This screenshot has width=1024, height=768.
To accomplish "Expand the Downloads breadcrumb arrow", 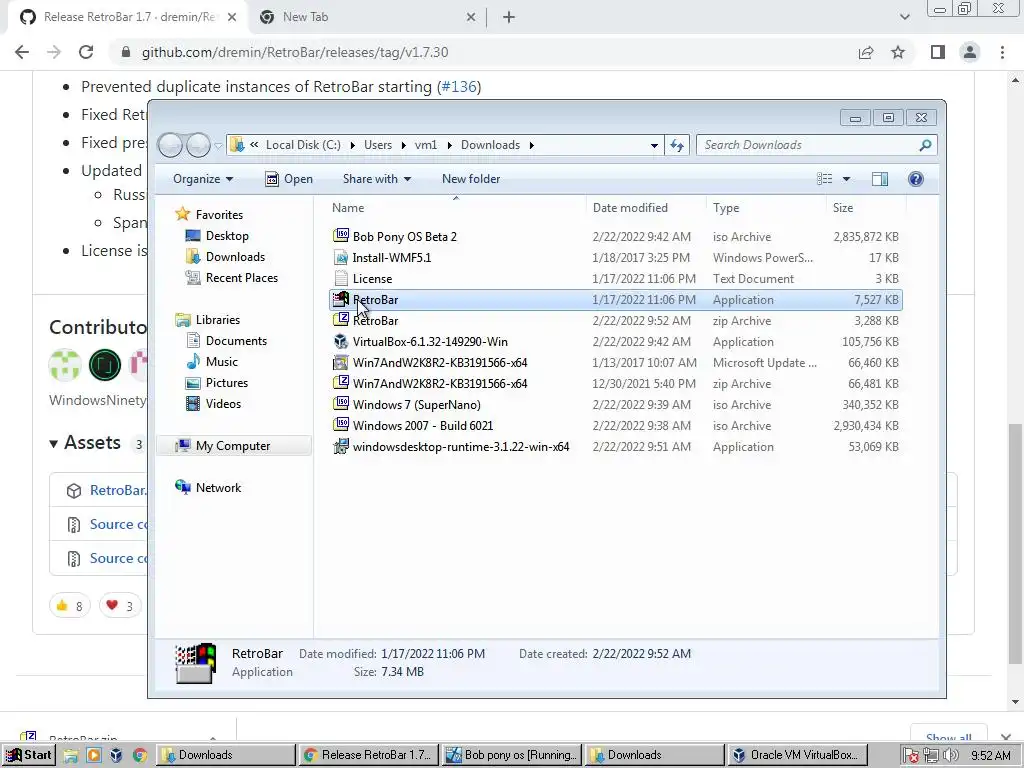I will pyautogui.click(x=532, y=145).
